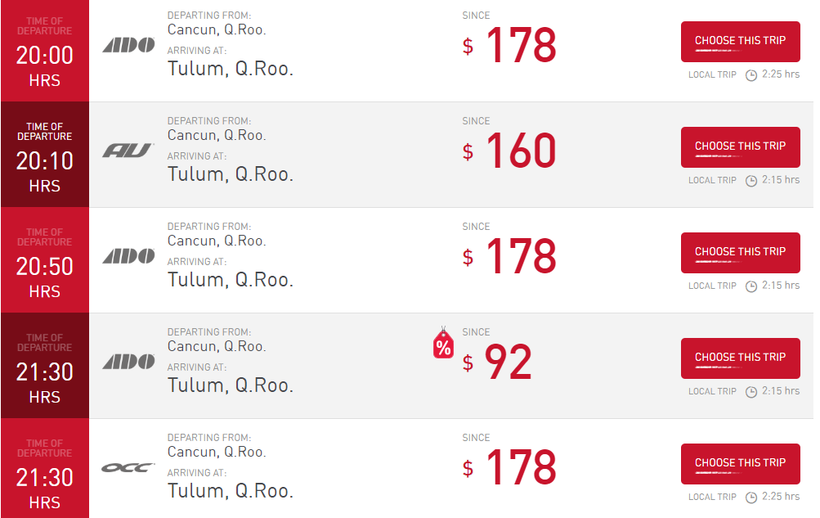Choose the 21:30 OCC trip
Screen dimensions: 820x518
tap(740, 464)
